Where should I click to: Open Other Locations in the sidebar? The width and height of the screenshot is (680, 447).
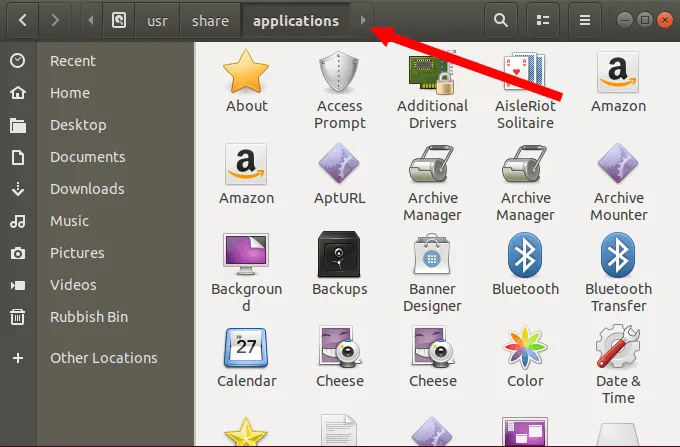coord(103,358)
